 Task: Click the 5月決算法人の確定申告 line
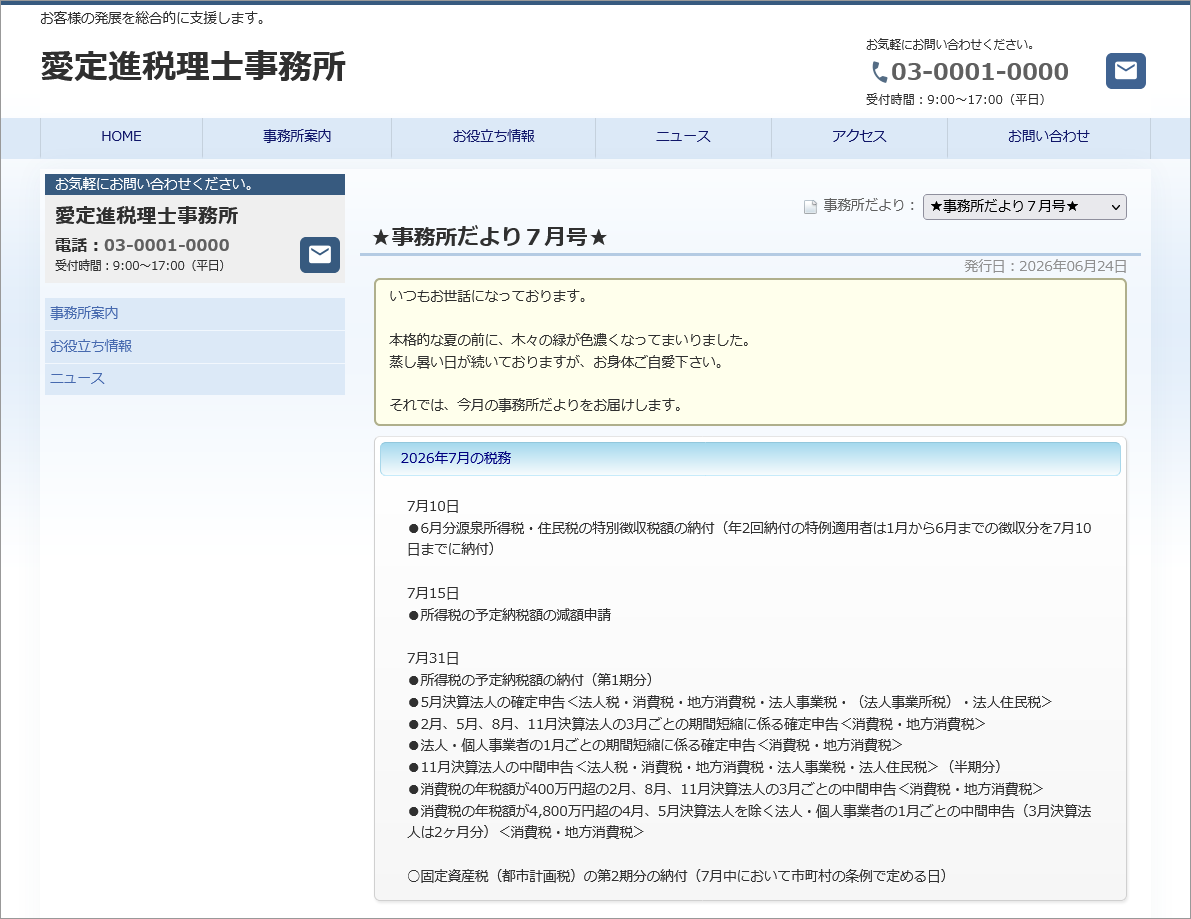[x=729, y=702]
